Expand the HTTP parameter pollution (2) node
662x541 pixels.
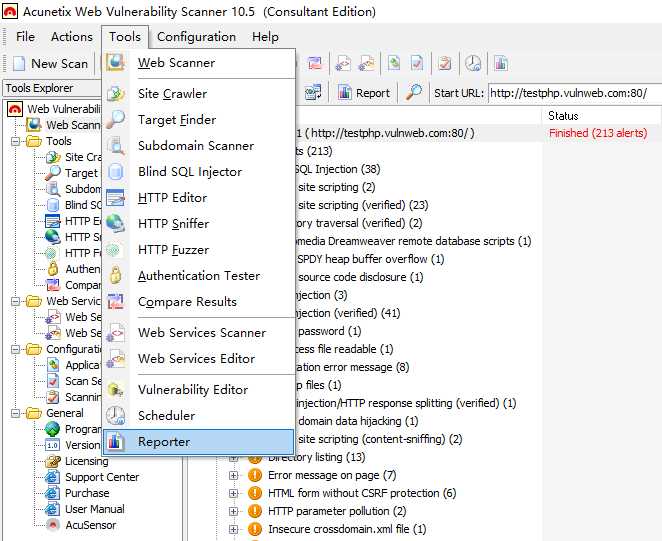point(233,511)
